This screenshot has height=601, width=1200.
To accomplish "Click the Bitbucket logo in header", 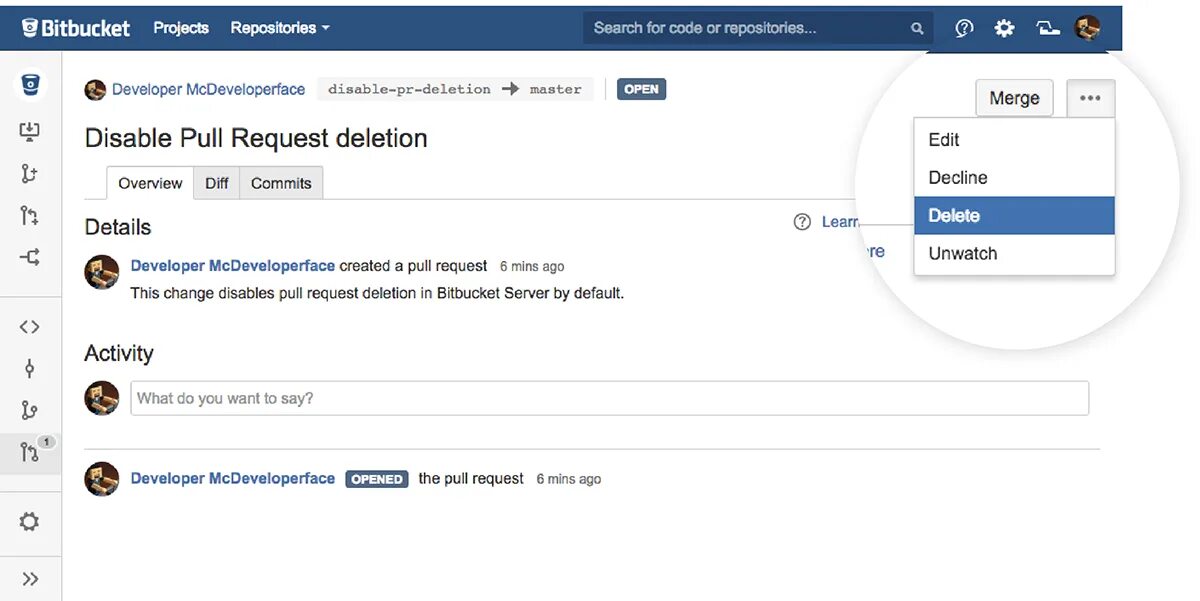I will click(x=76, y=28).
